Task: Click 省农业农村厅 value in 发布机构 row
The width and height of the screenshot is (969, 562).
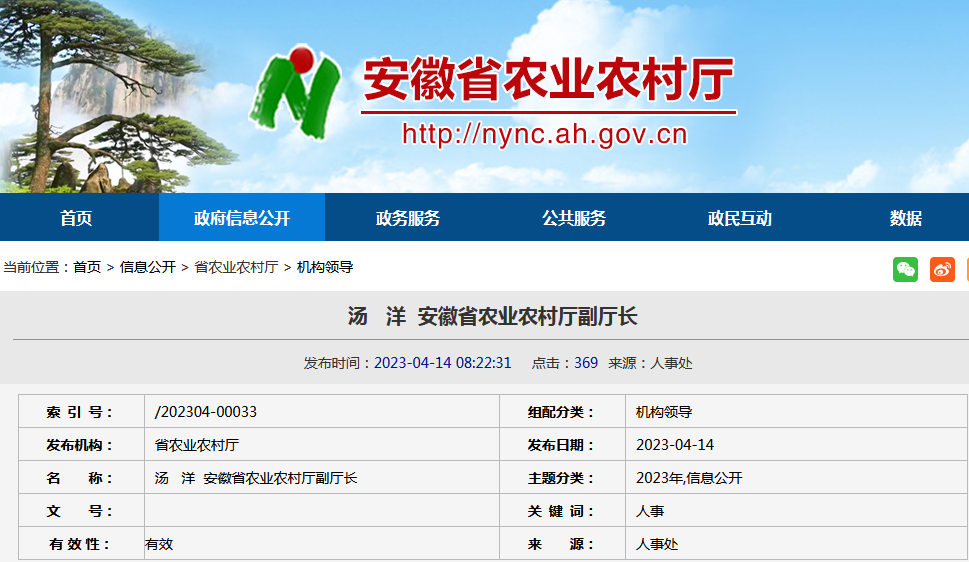Action: tap(197, 445)
